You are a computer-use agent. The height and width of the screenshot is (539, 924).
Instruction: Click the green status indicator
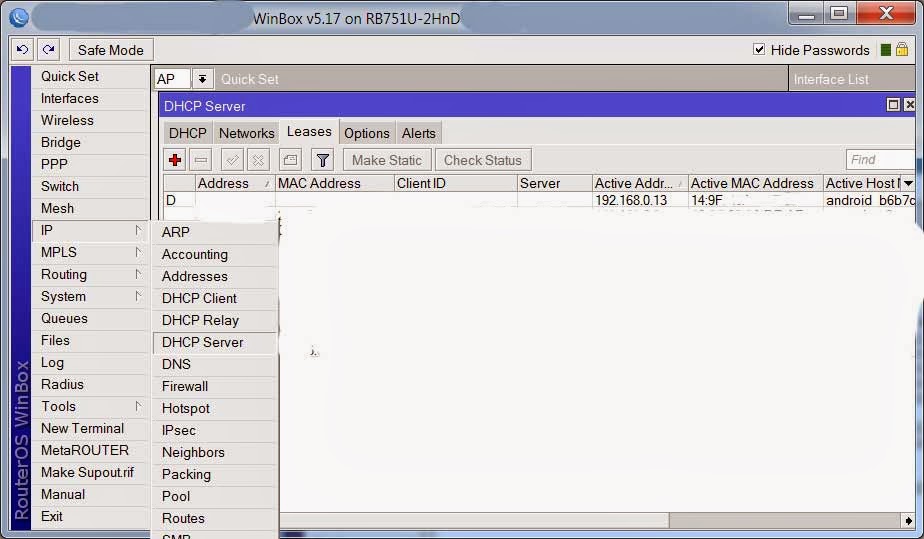(x=885, y=50)
